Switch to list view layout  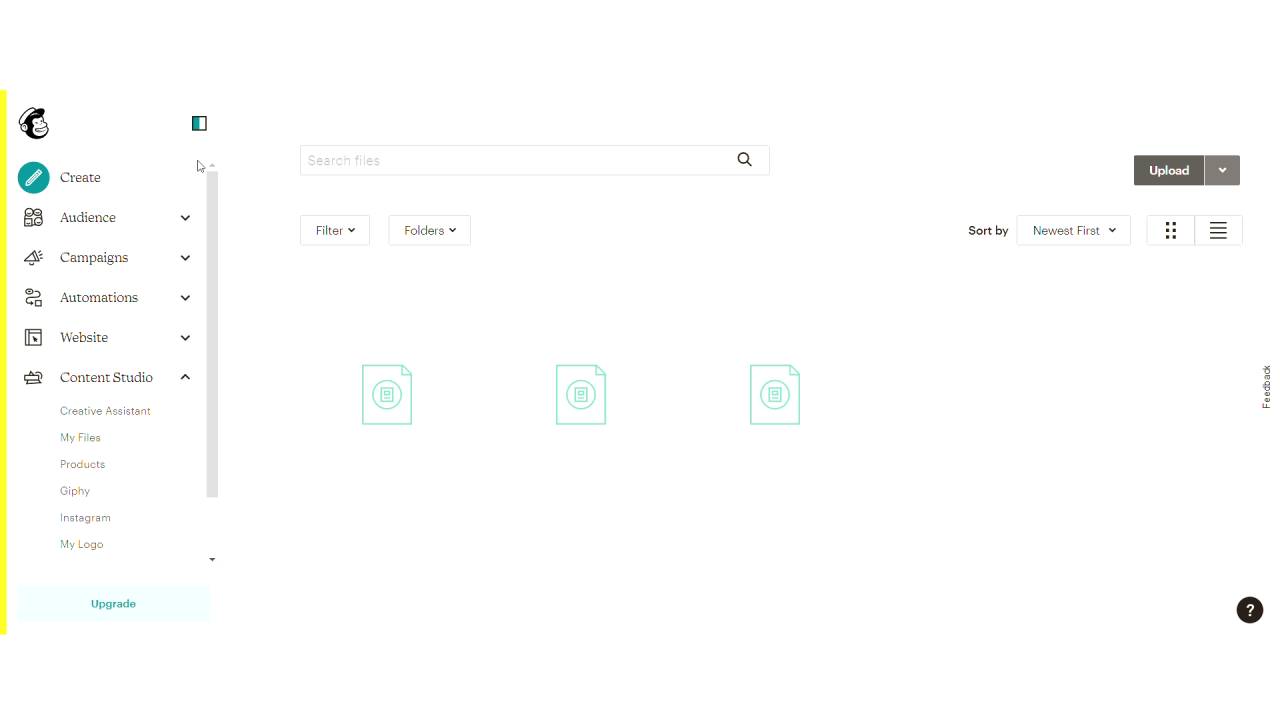[x=1218, y=230]
